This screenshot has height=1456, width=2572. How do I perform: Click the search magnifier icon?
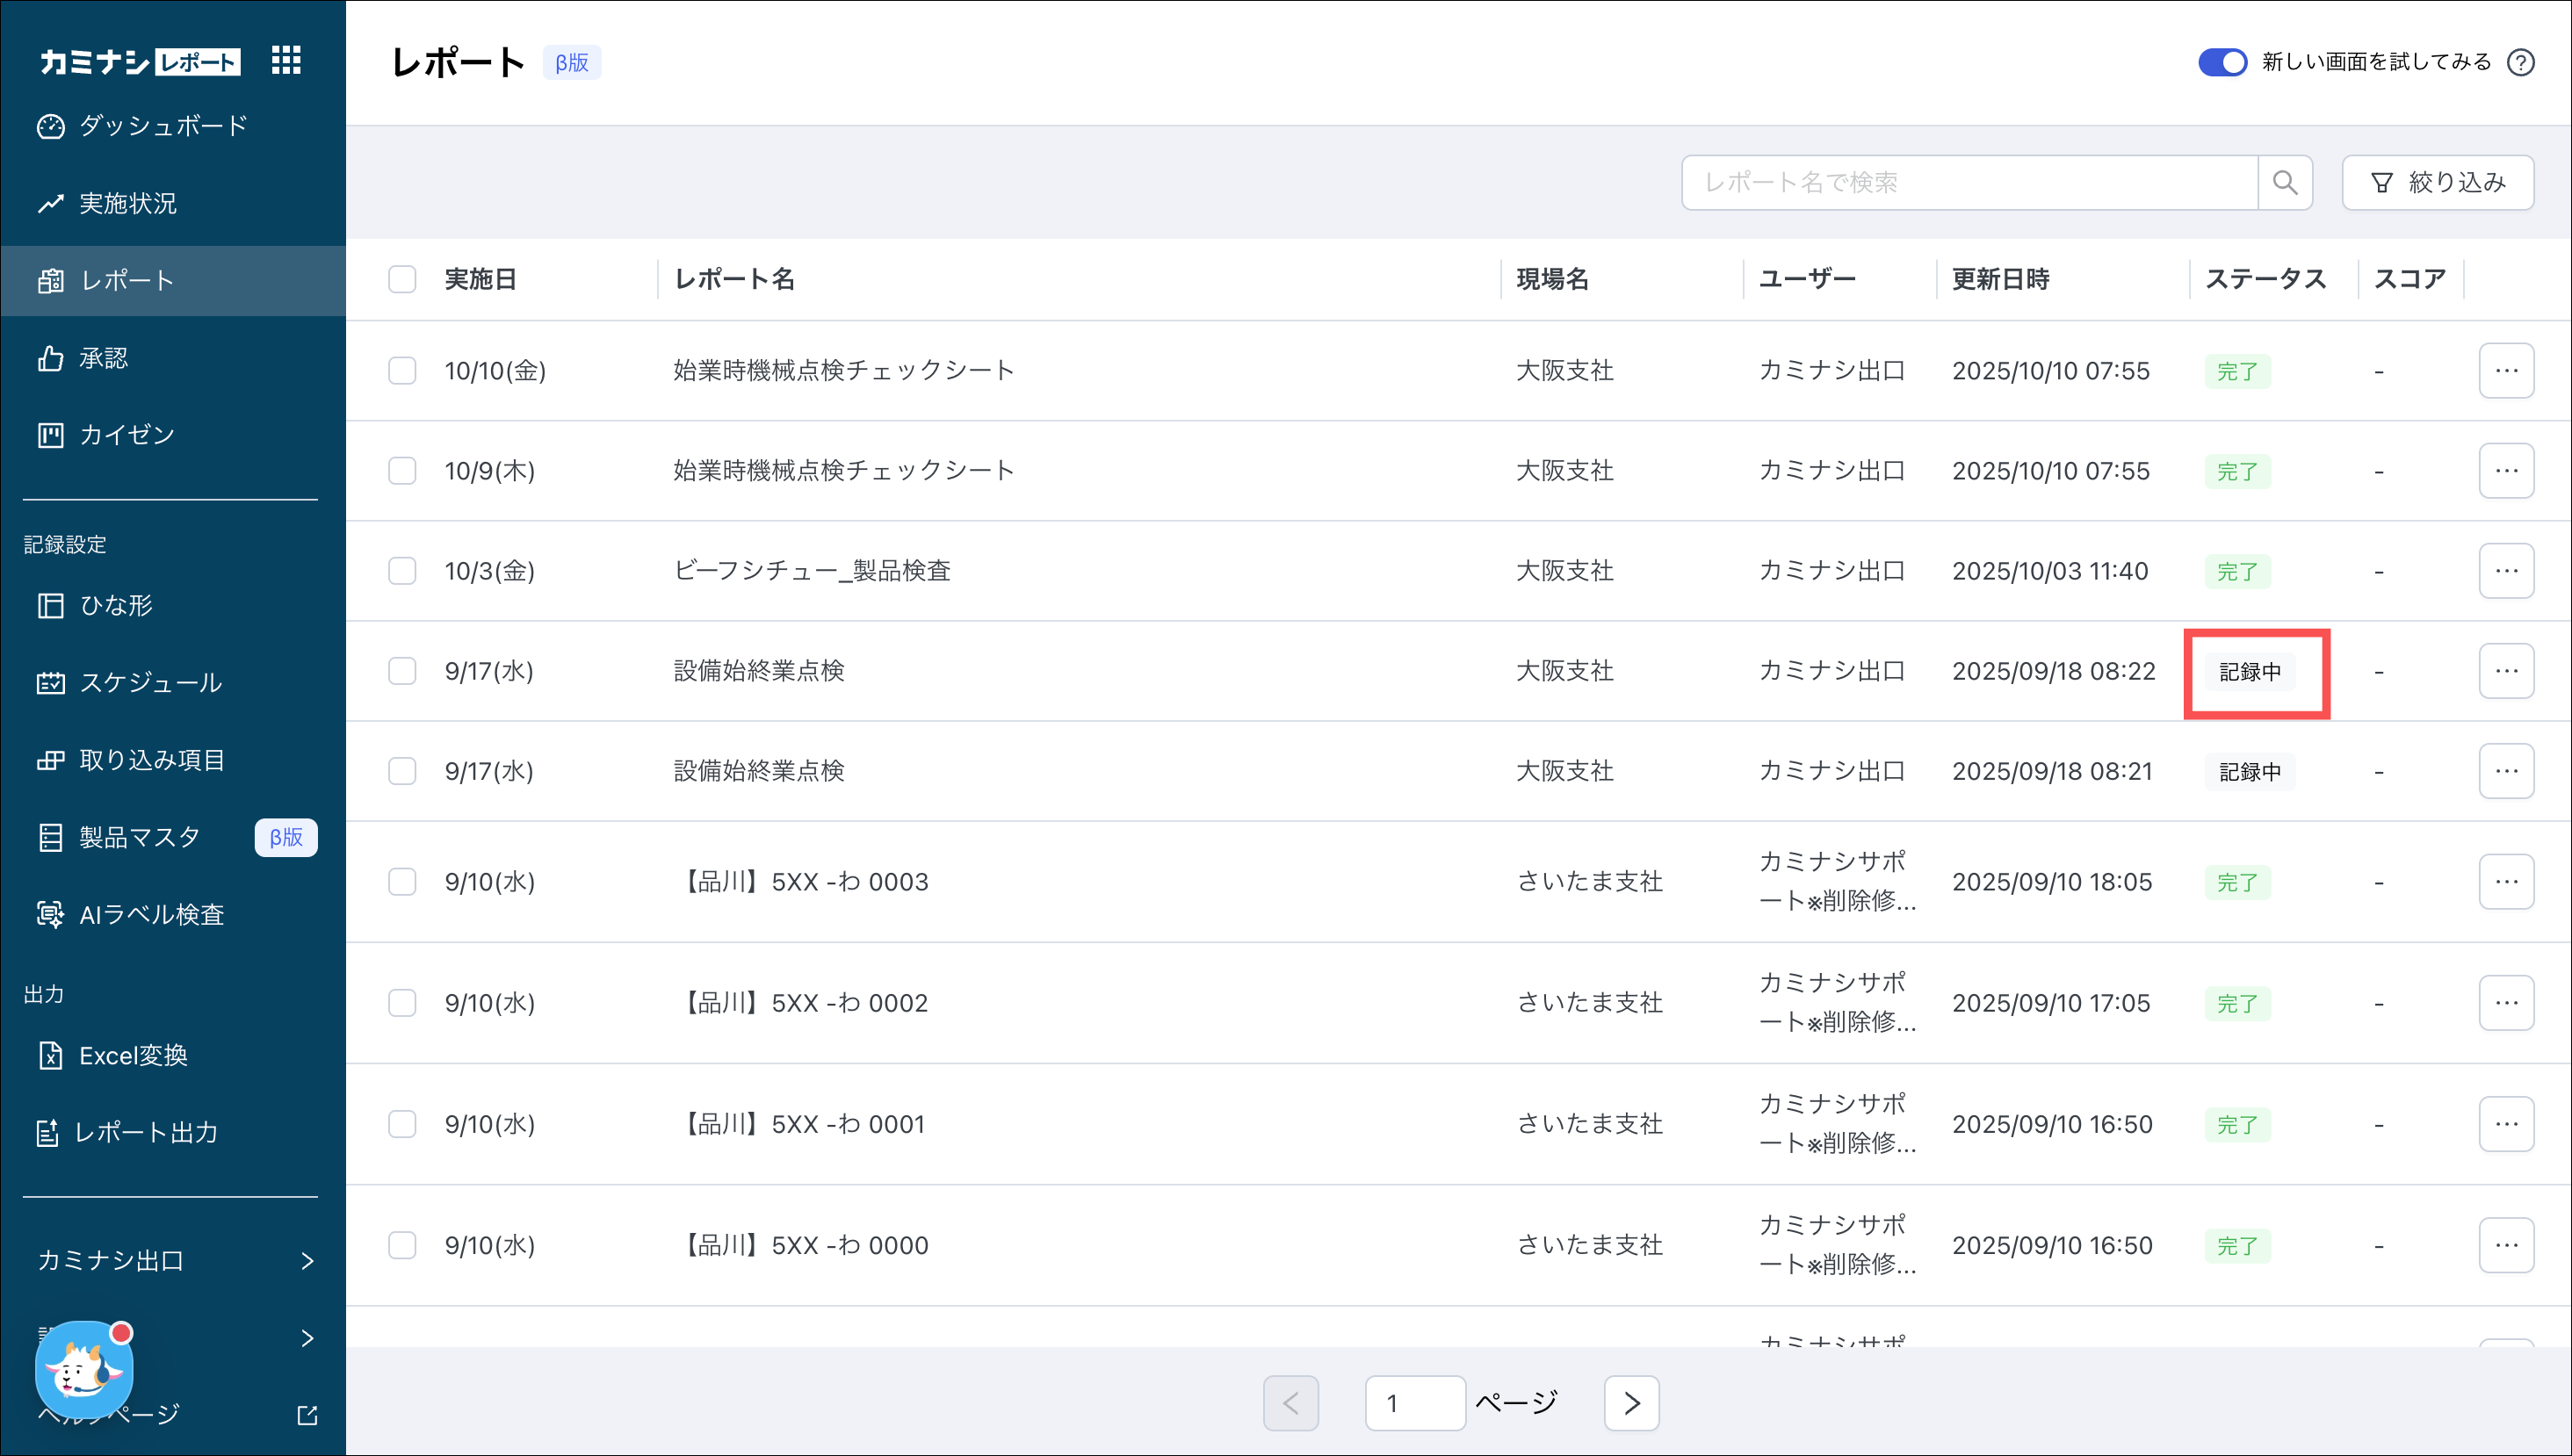point(2285,182)
